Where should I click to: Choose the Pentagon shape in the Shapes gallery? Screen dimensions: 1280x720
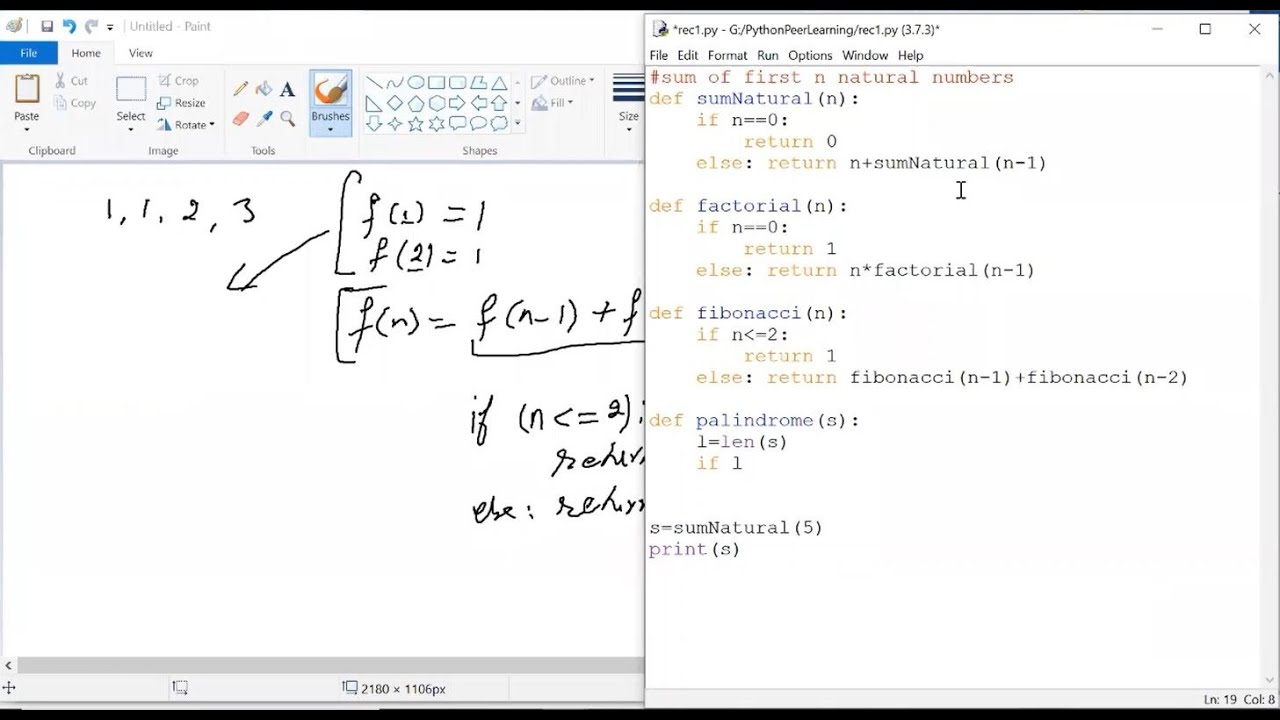(416, 103)
